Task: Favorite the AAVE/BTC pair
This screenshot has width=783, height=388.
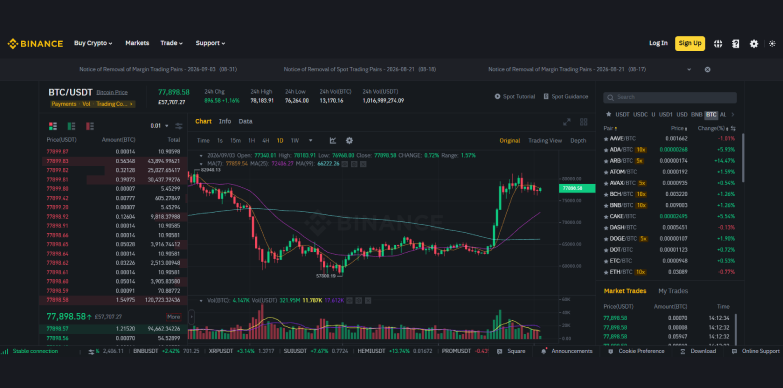Action: point(606,138)
